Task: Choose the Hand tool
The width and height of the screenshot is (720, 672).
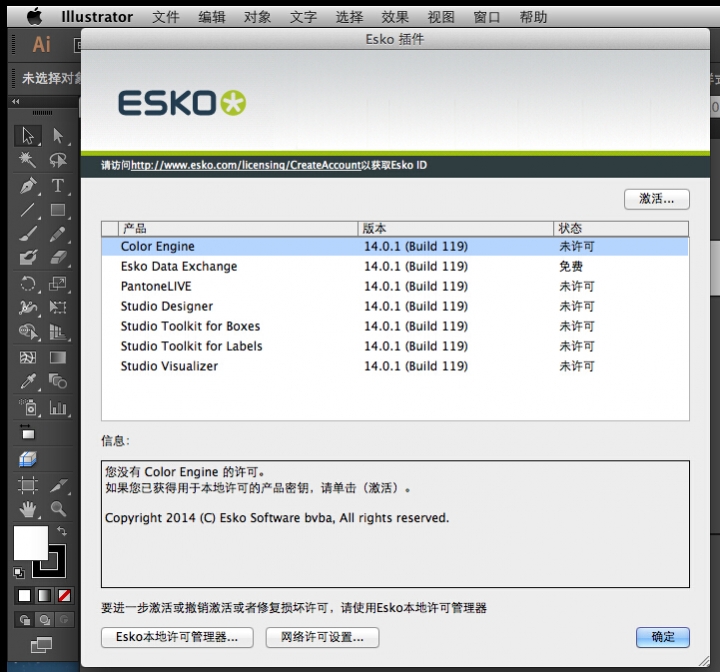Action: 28,509
